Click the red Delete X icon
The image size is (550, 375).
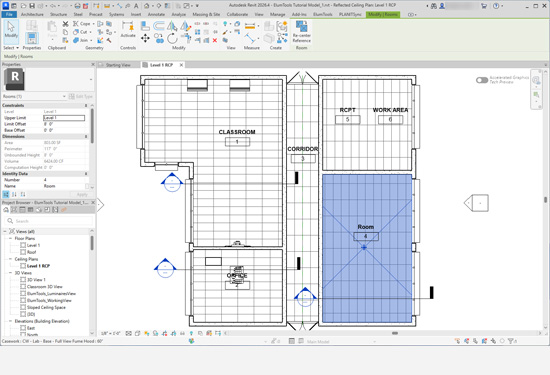[x=215, y=40]
